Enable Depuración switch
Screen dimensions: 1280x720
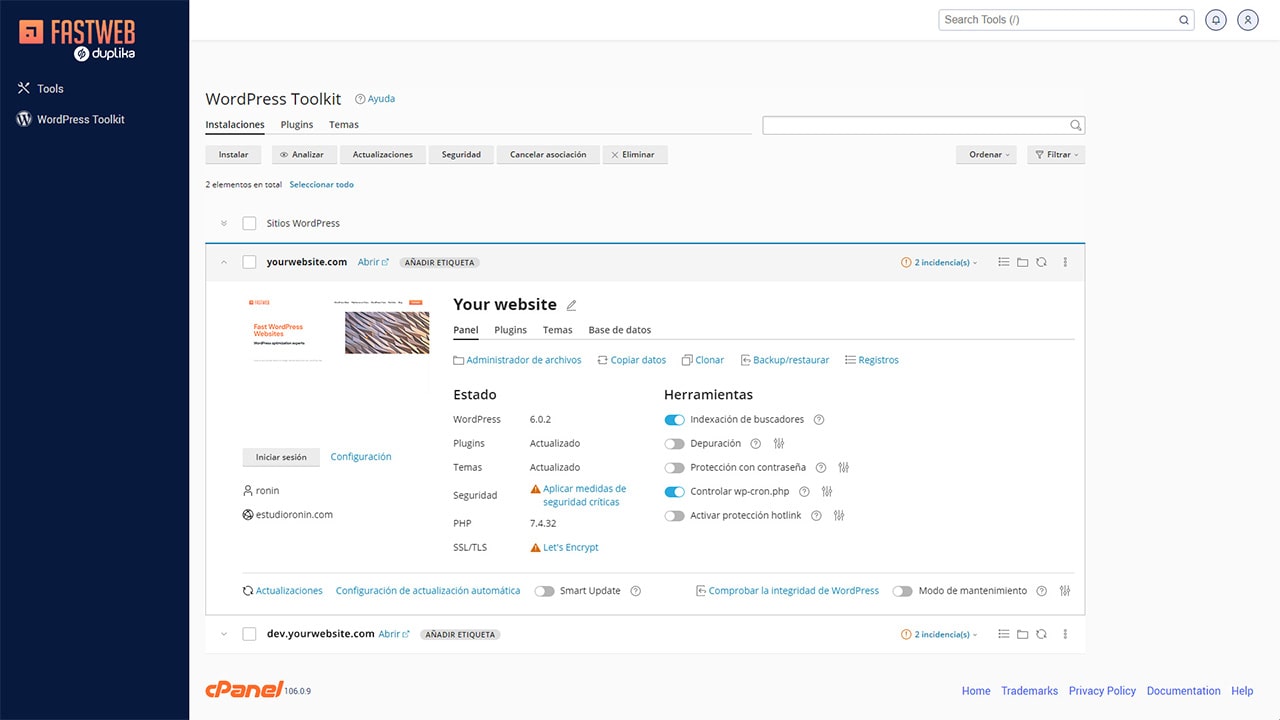coord(674,443)
